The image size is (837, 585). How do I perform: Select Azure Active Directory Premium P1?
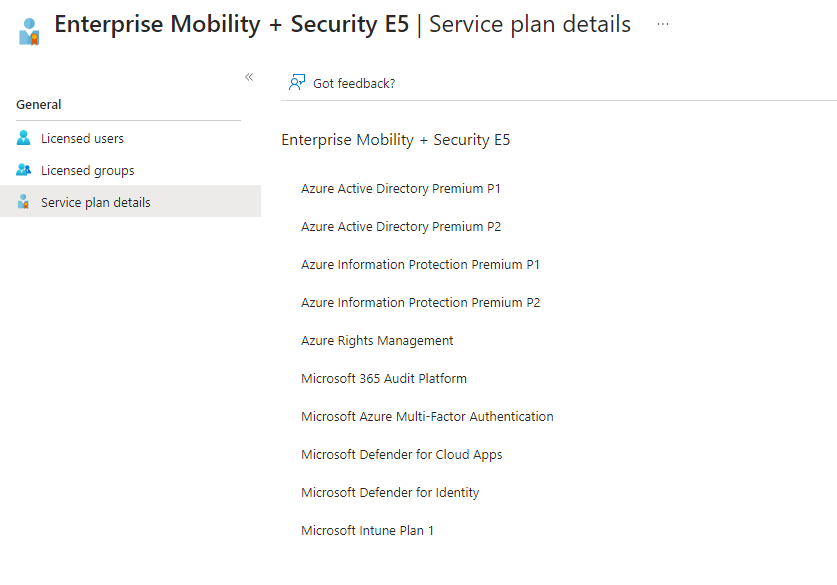pyautogui.click(x=401, y=189)
